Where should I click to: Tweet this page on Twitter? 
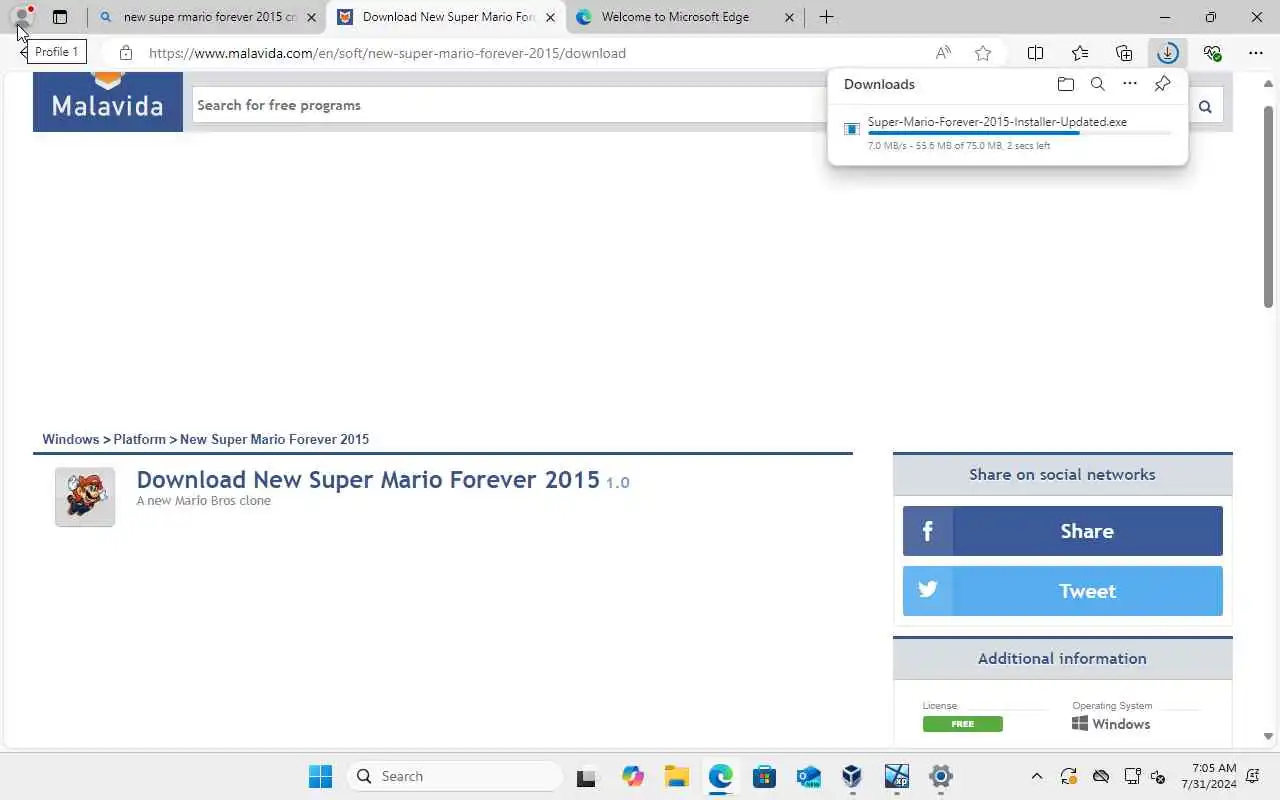(1063, 591)
